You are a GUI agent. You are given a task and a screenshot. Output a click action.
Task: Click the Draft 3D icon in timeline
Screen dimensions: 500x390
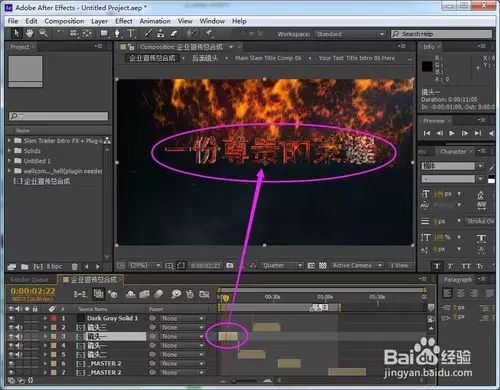(113, 294)
